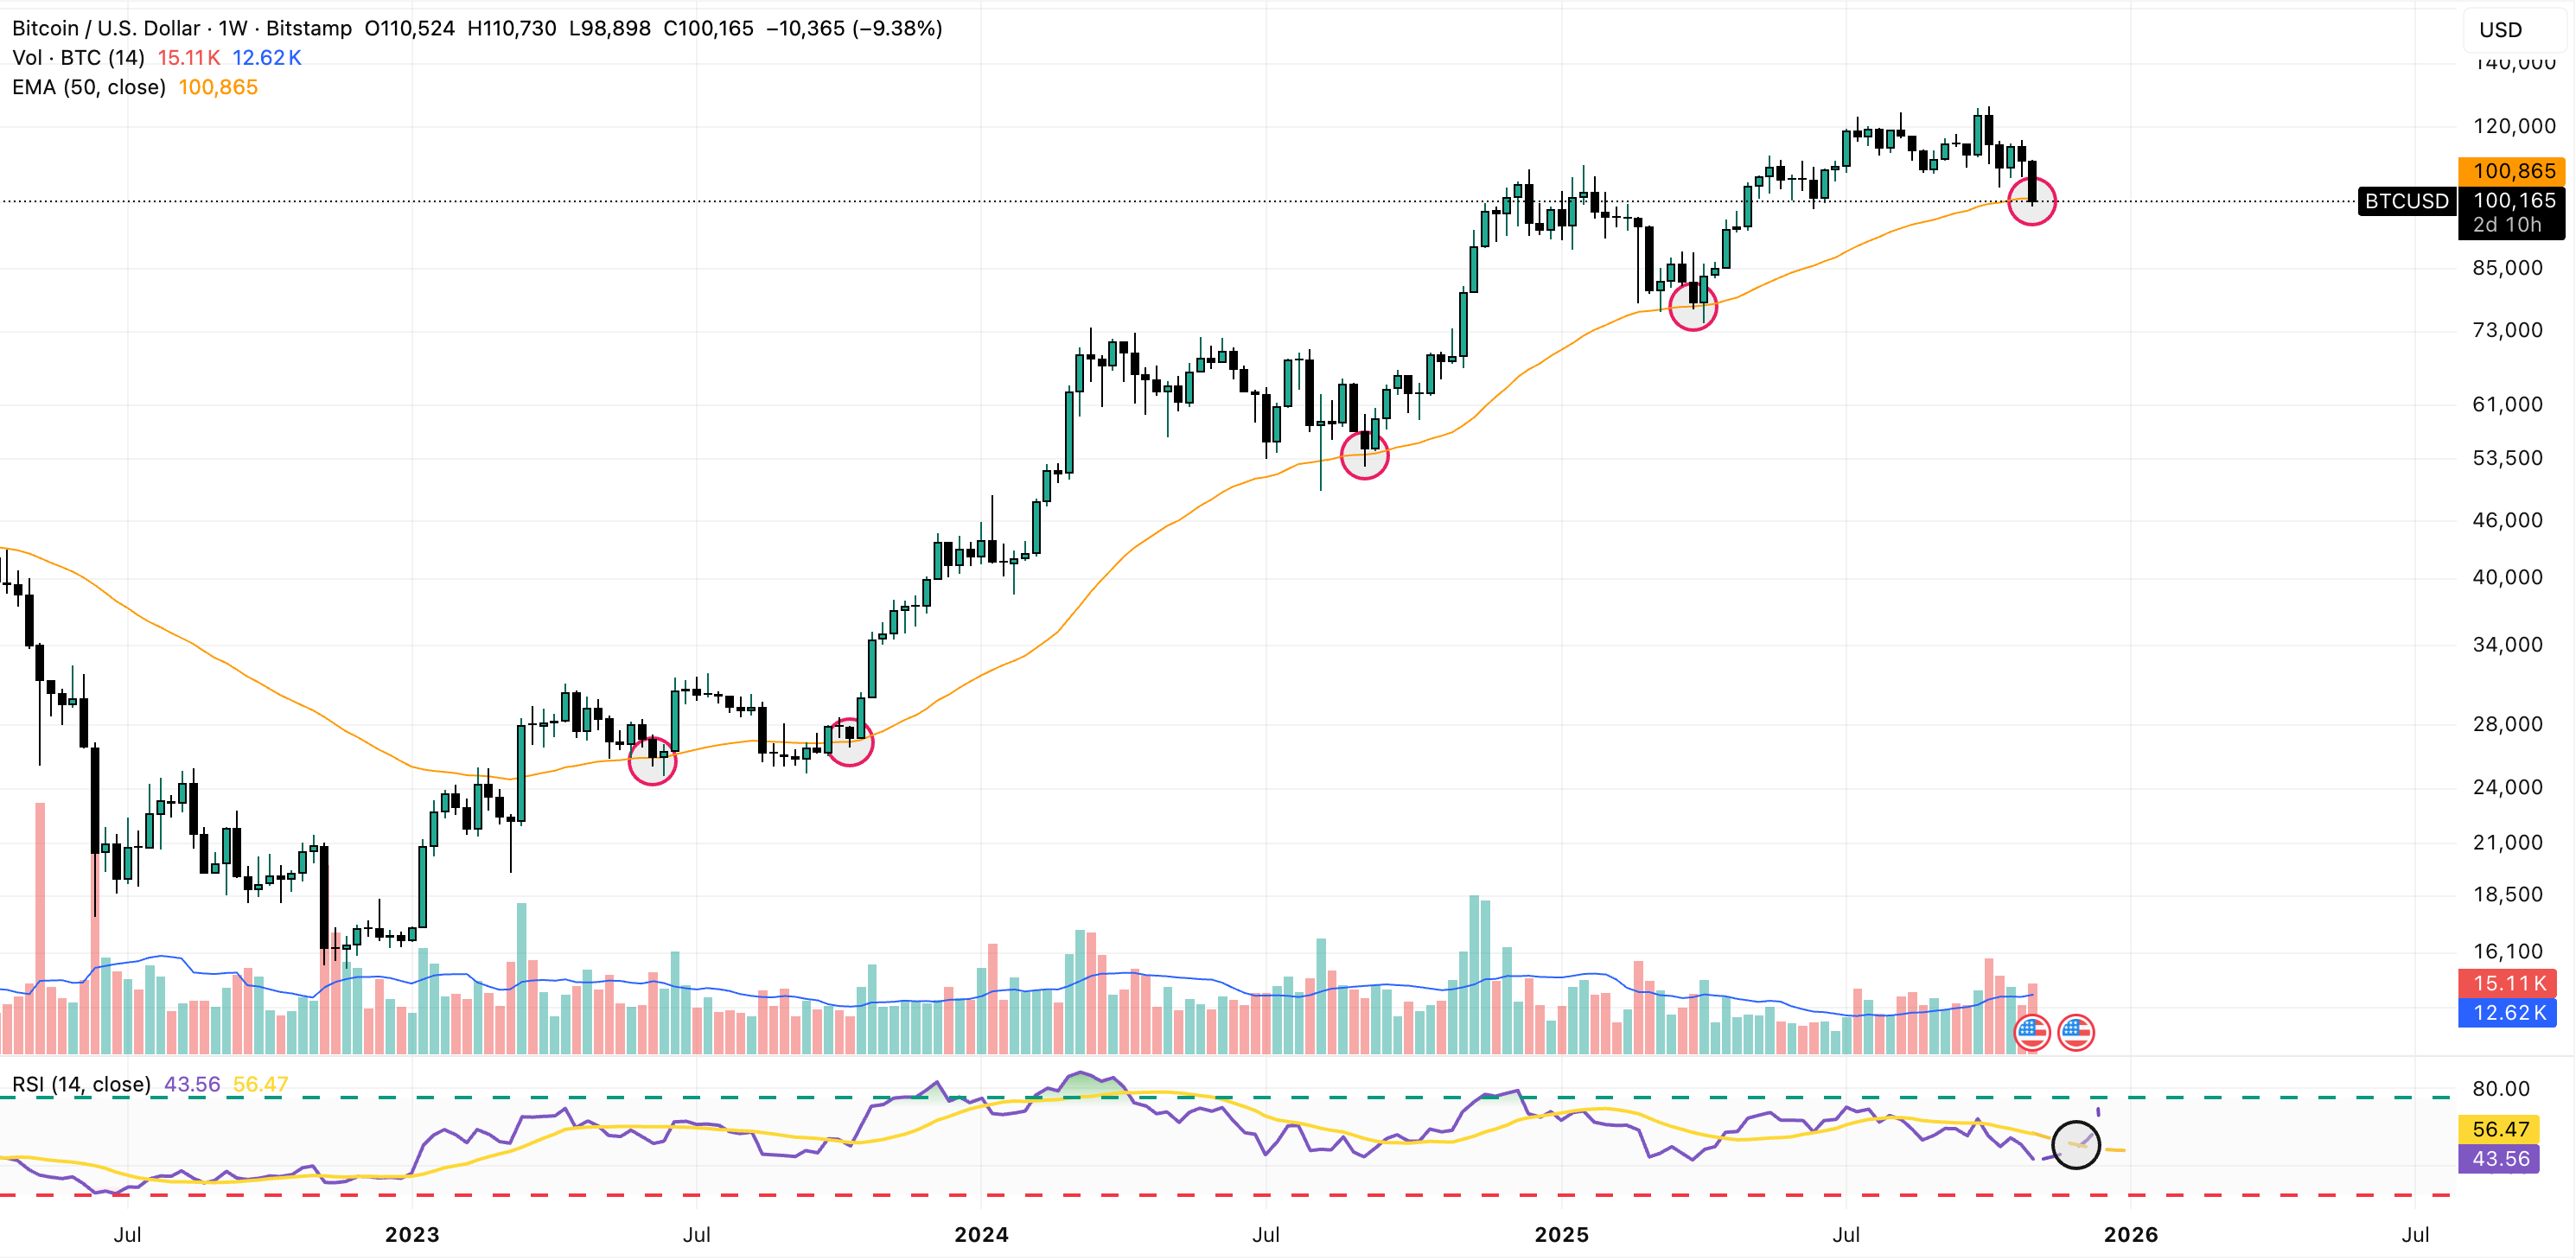This screenshot has height=1260, width=2576.
Task: Click the 40,000 price axis label
Action: tap(2507, 578)
